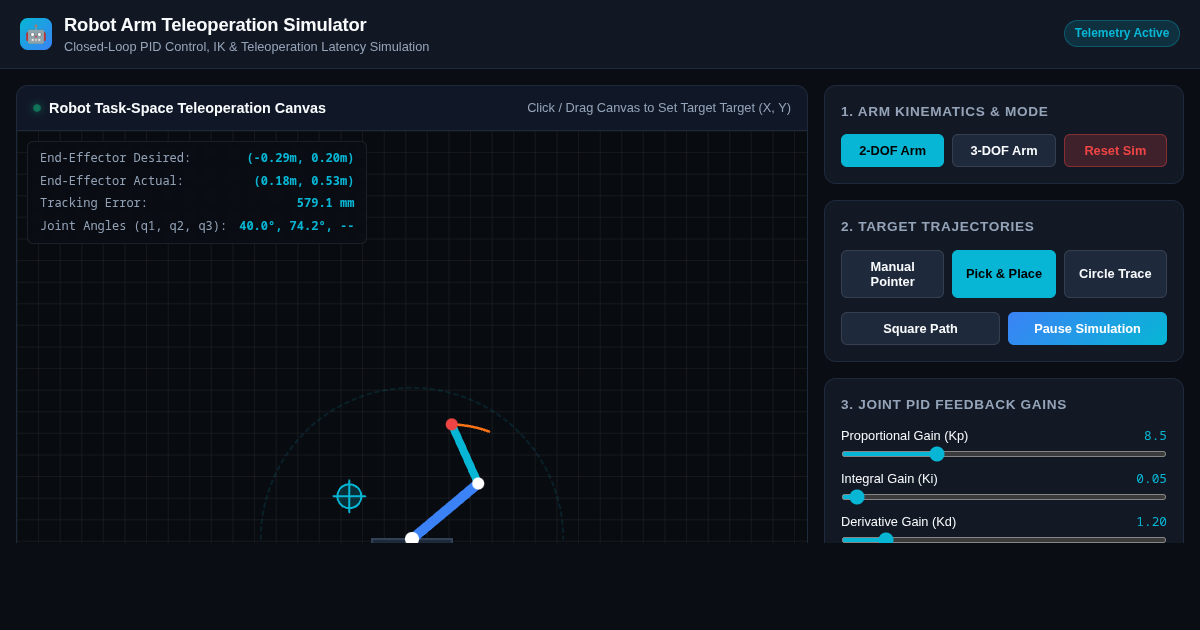1200x630 pixels.
Task: Select the 2-DOF Arm mode
Action: click(892, 150)
